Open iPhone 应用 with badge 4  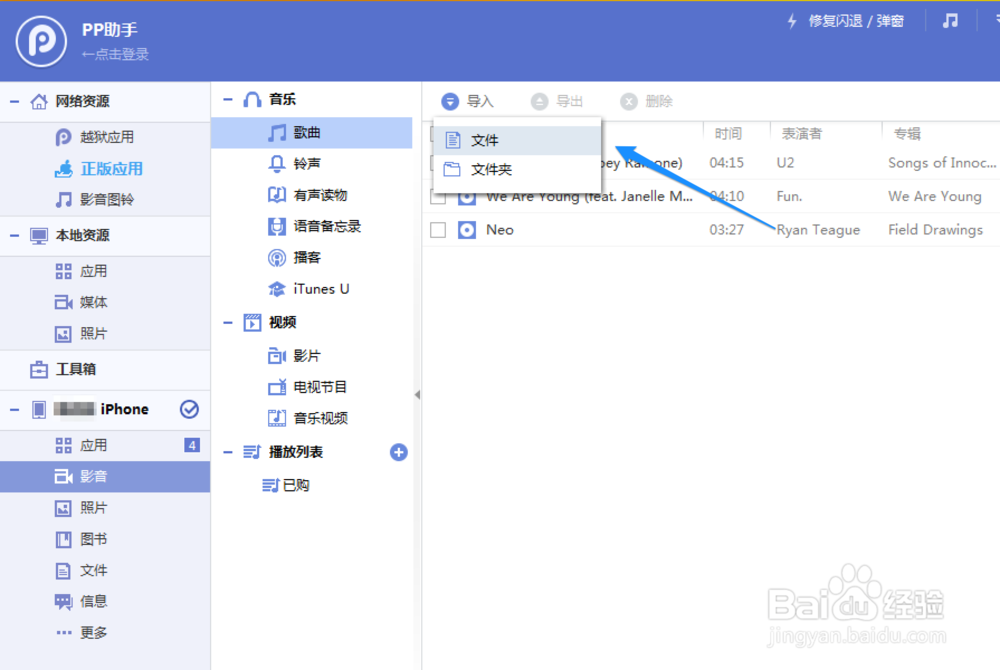105,446
